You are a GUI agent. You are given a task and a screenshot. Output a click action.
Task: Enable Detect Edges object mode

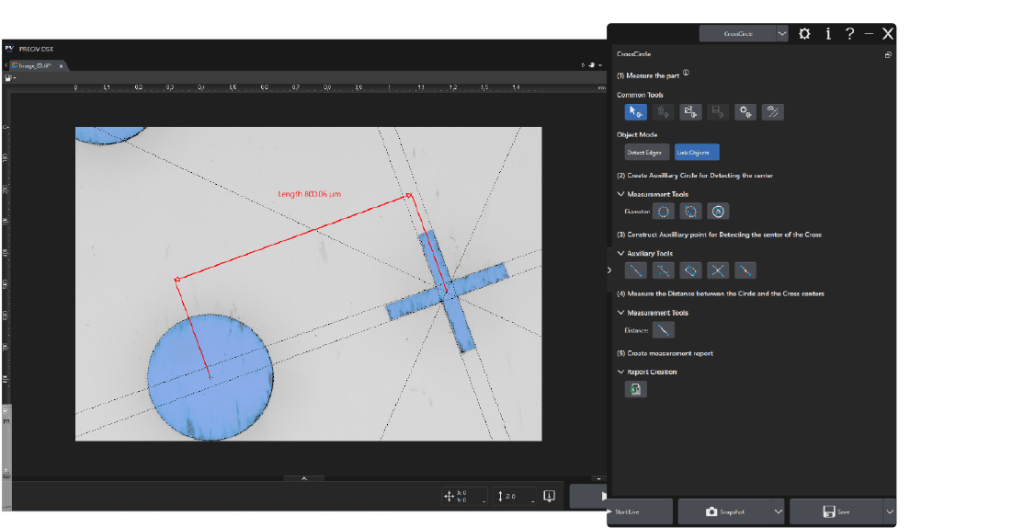coord(647,152)
